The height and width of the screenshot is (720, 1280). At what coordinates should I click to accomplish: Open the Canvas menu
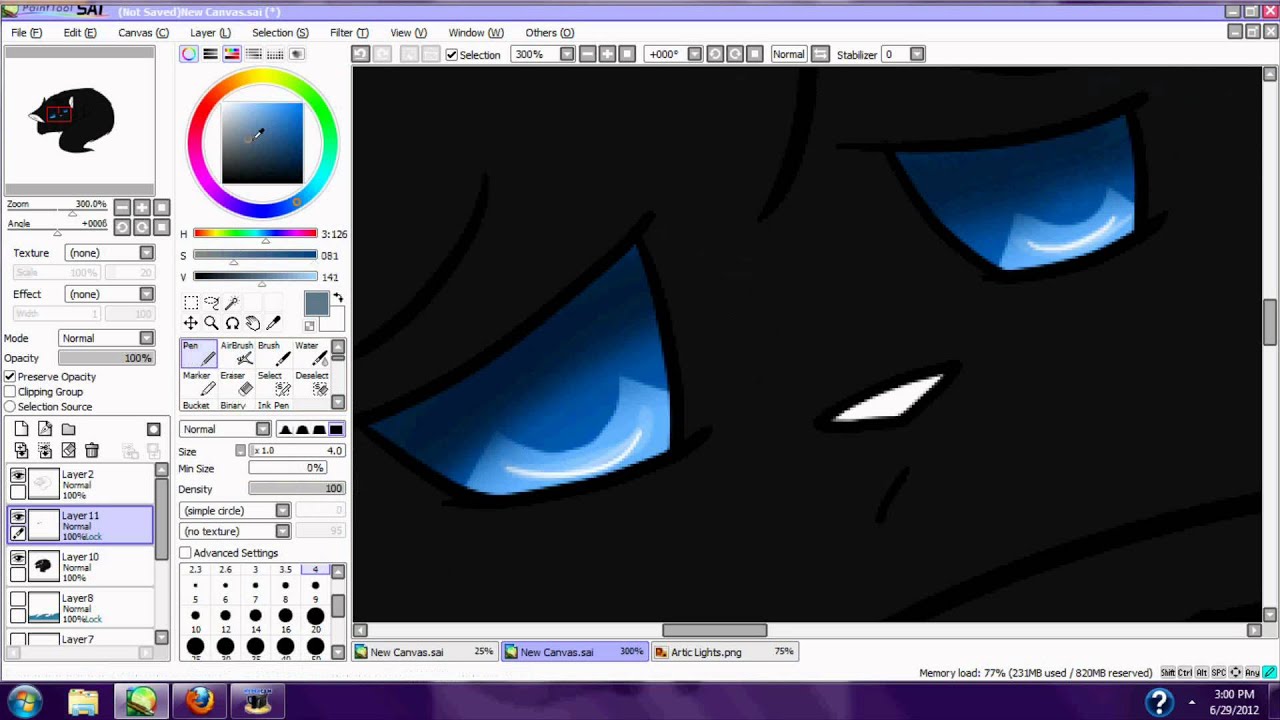pos(143,33)
